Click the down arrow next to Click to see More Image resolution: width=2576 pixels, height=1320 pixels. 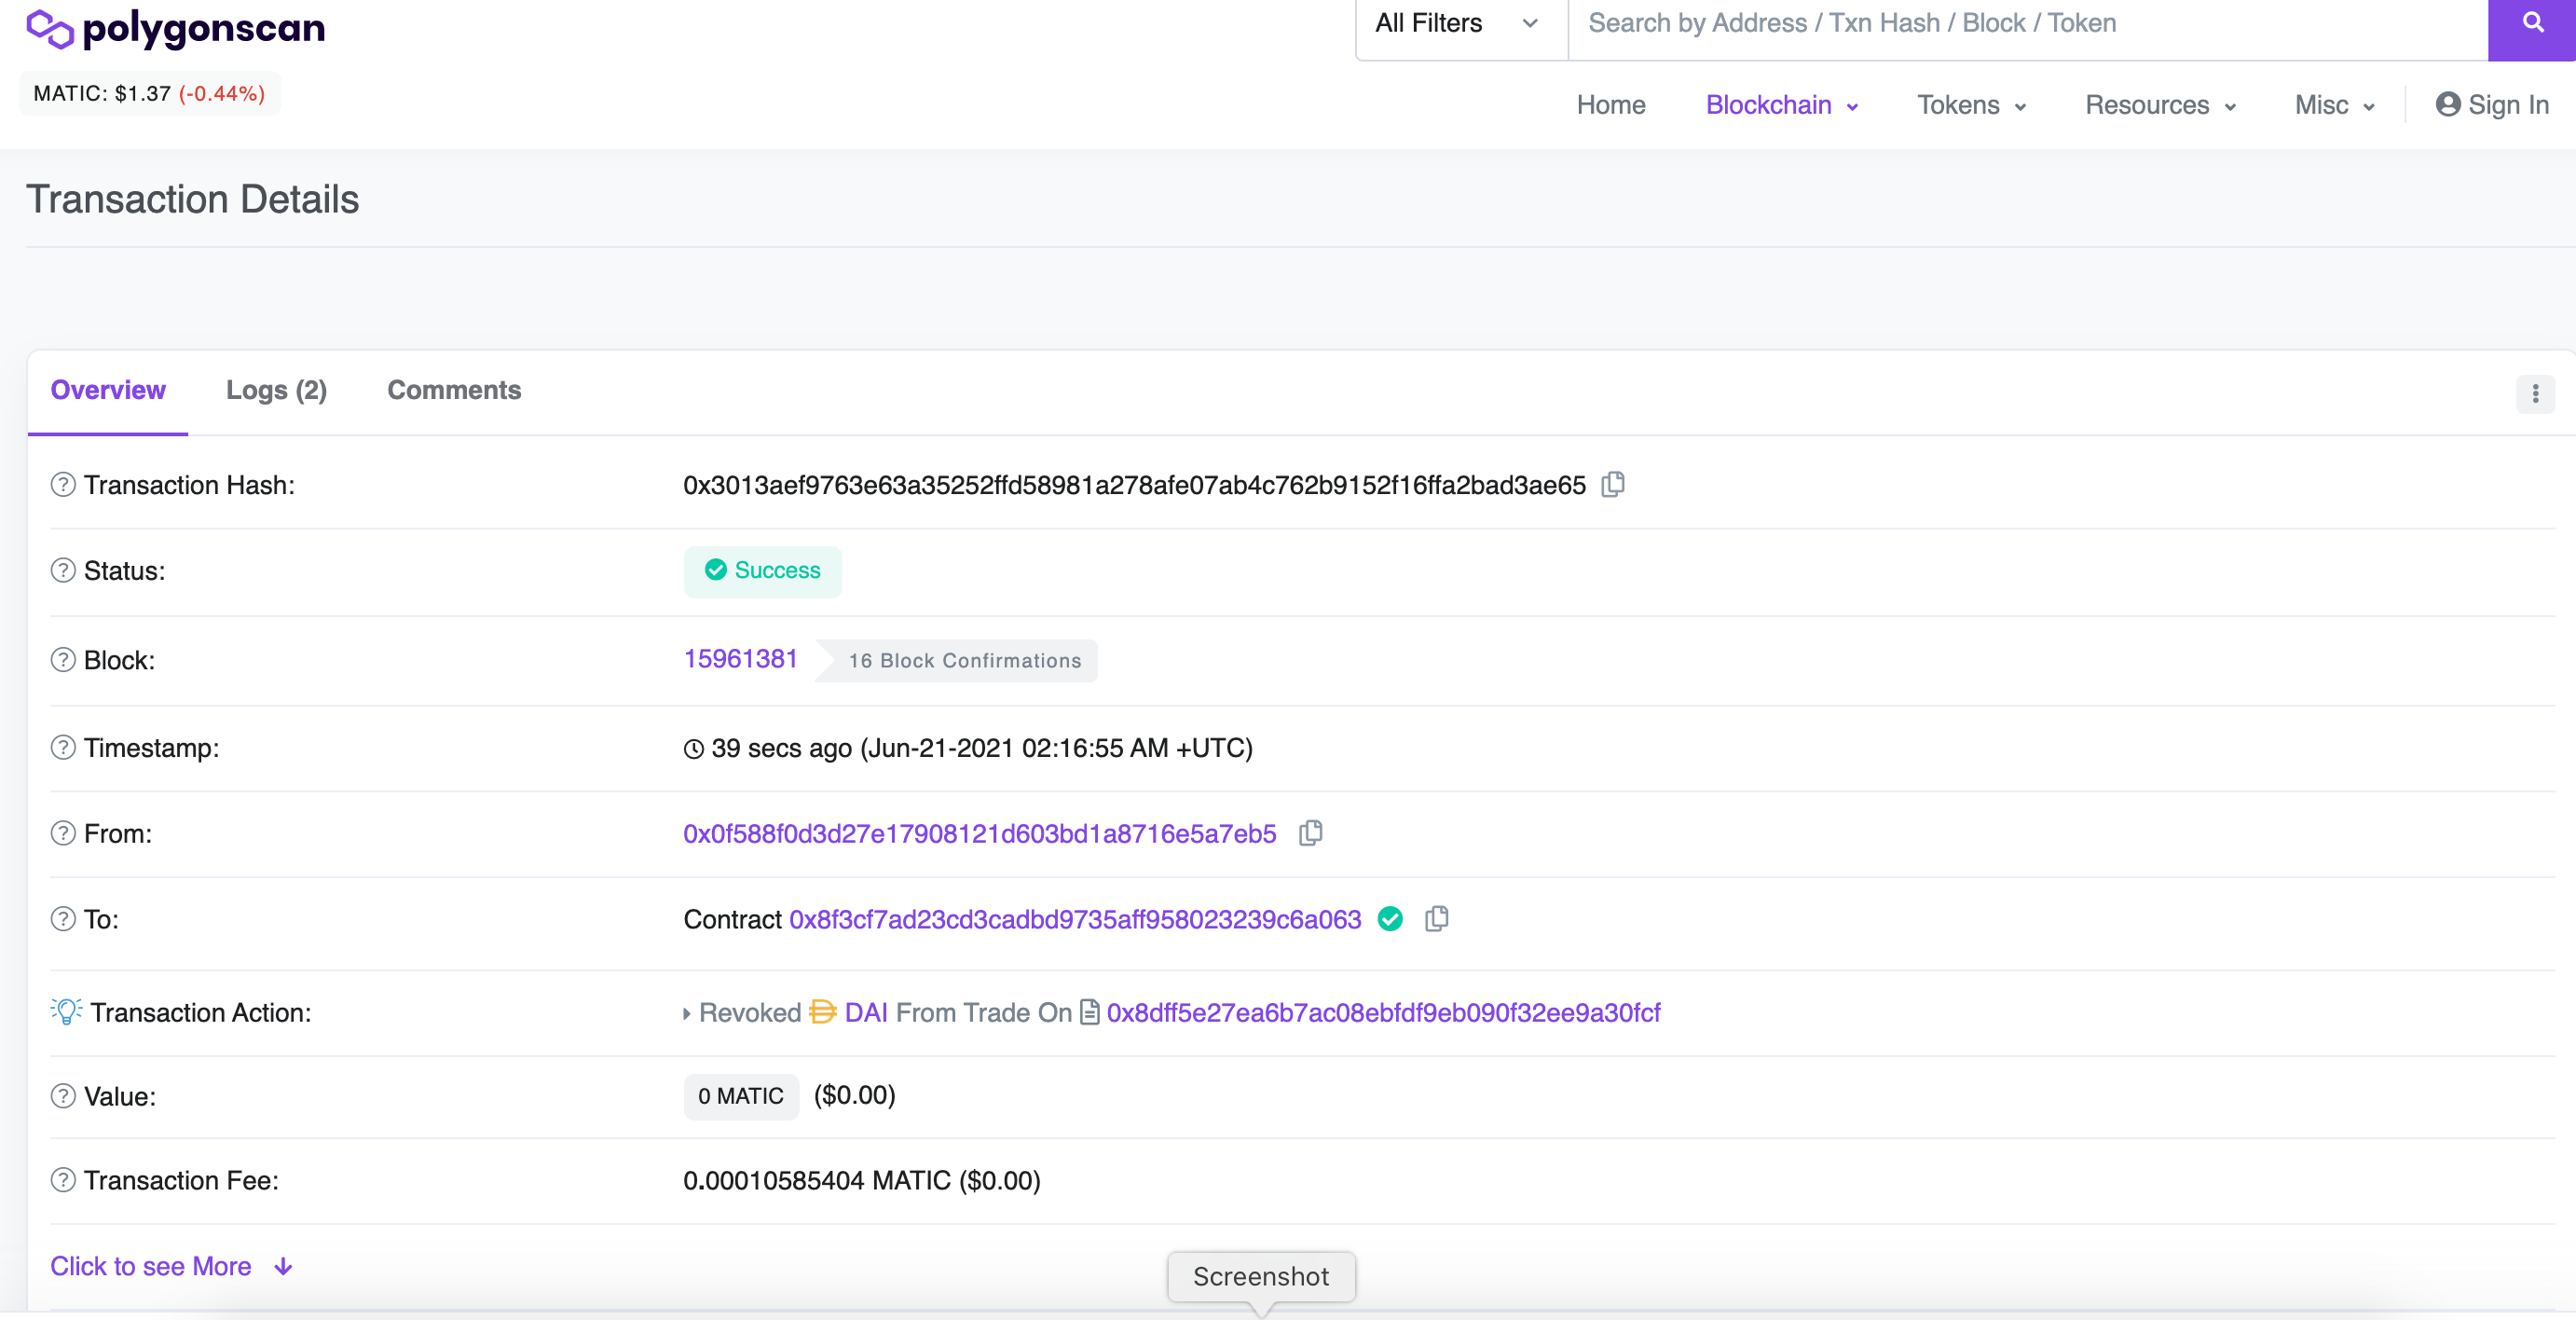click(283, 1266)
